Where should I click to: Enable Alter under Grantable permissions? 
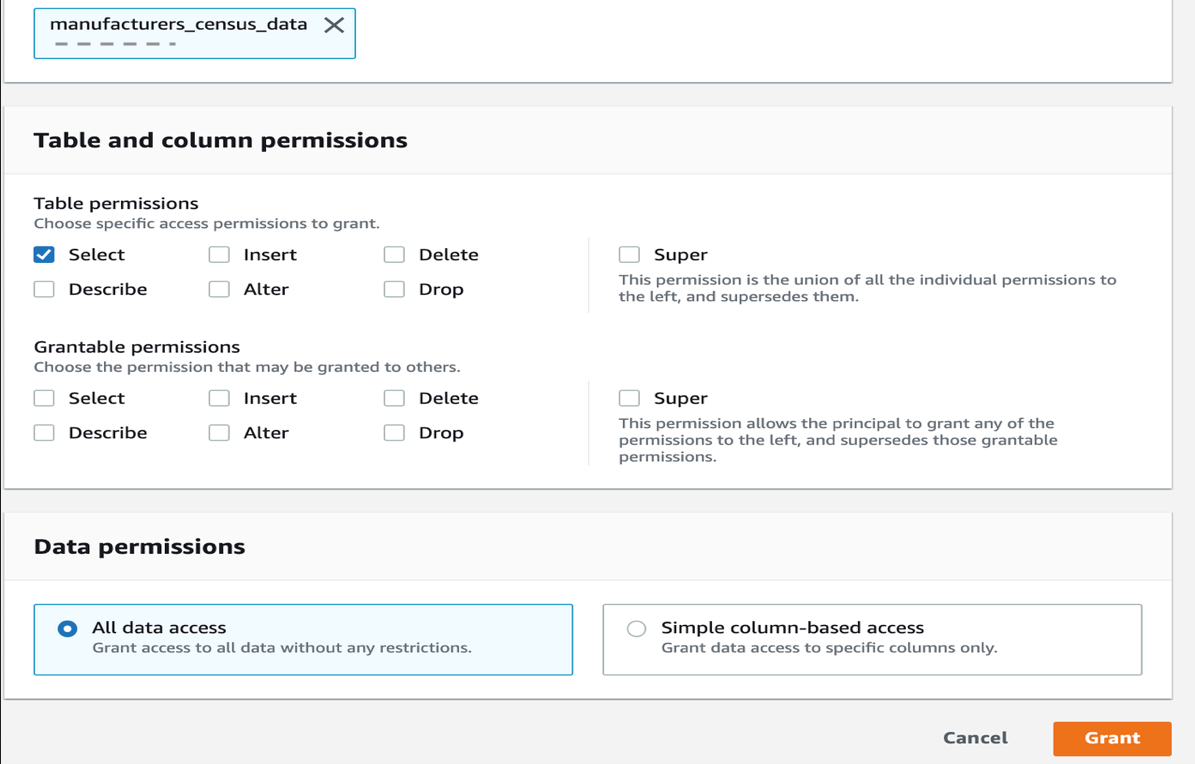point(219,433)
